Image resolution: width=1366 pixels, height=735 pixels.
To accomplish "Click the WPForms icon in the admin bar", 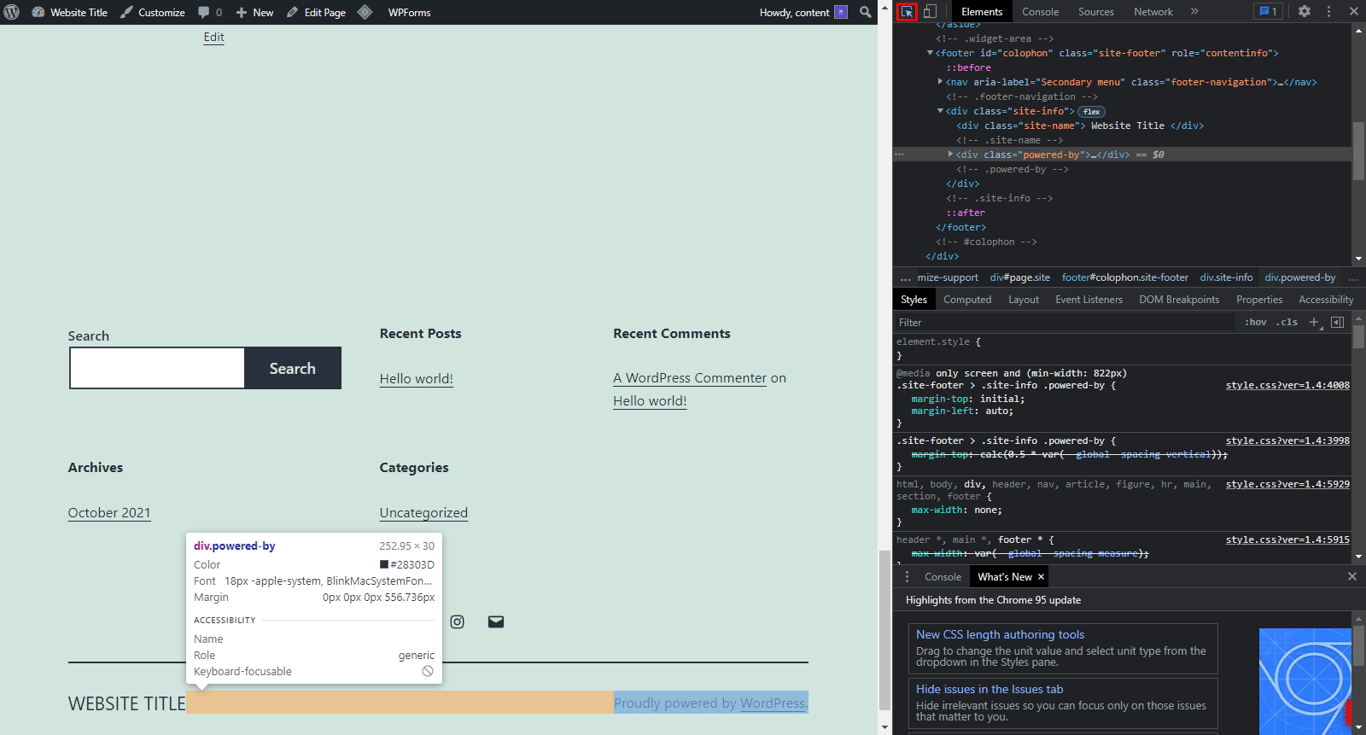I will [x=365, y=12].
